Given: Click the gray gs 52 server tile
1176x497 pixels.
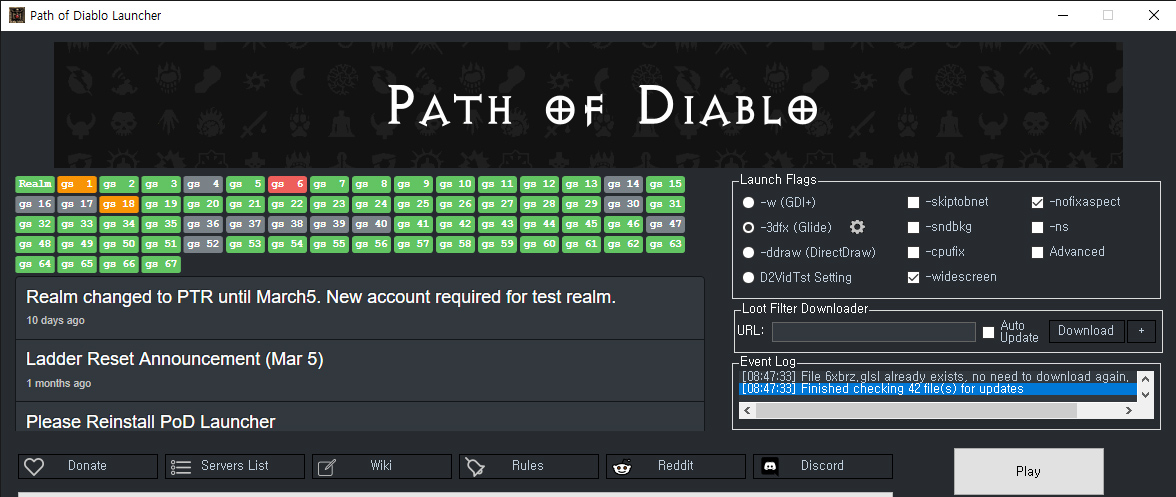Looking at the screenshot, I should [x=203, y=244].
